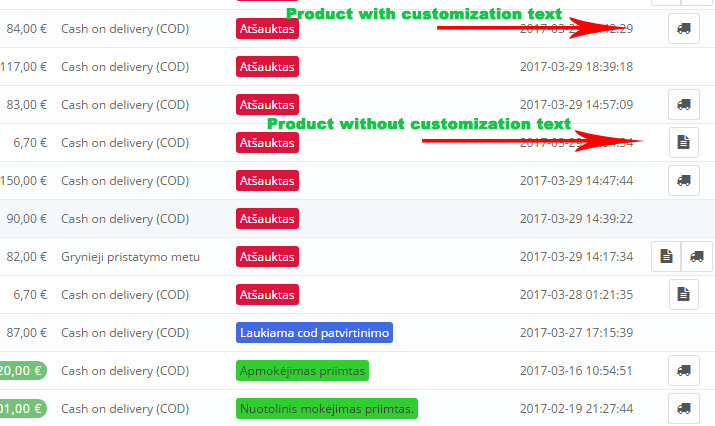
Task: Click the Nuotolinis mokėjimas priimtas status badge
Action: coord(327,409)
